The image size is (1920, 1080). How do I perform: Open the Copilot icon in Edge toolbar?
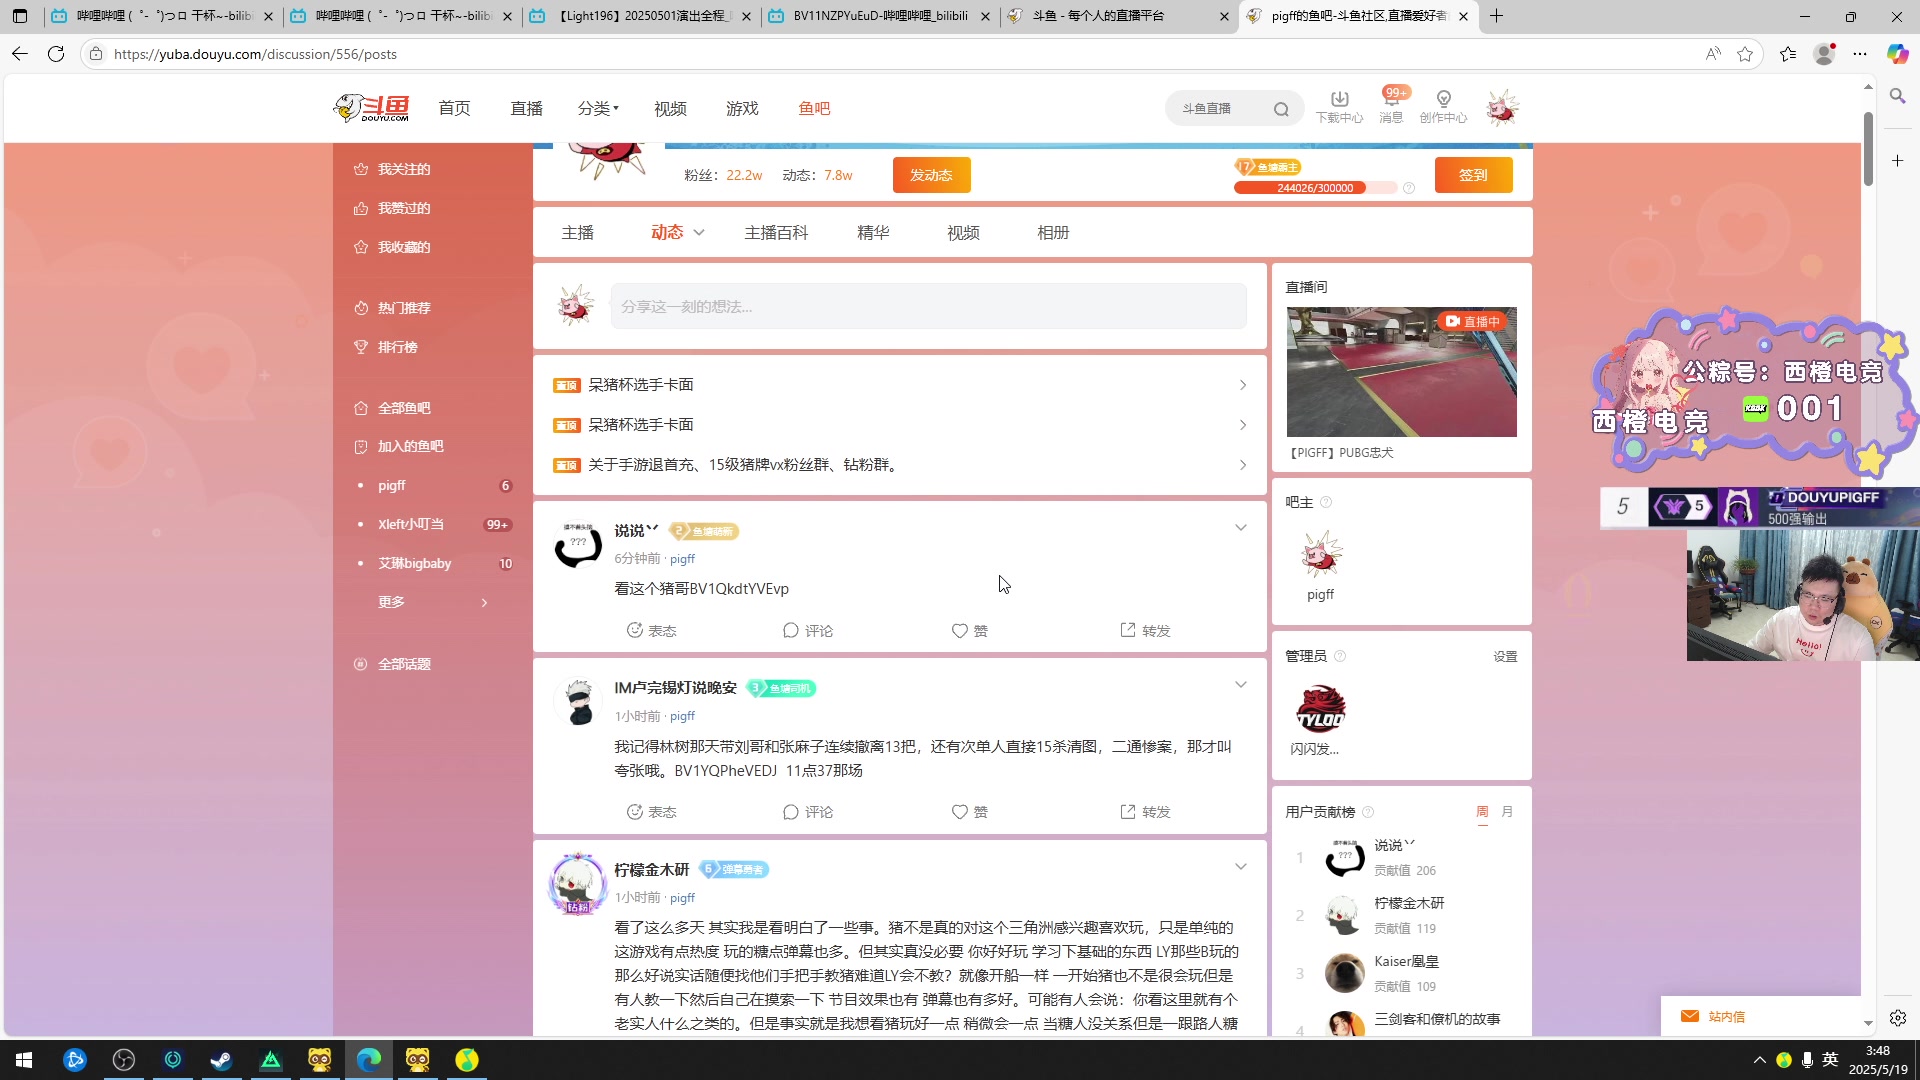tap(1897, 54)
